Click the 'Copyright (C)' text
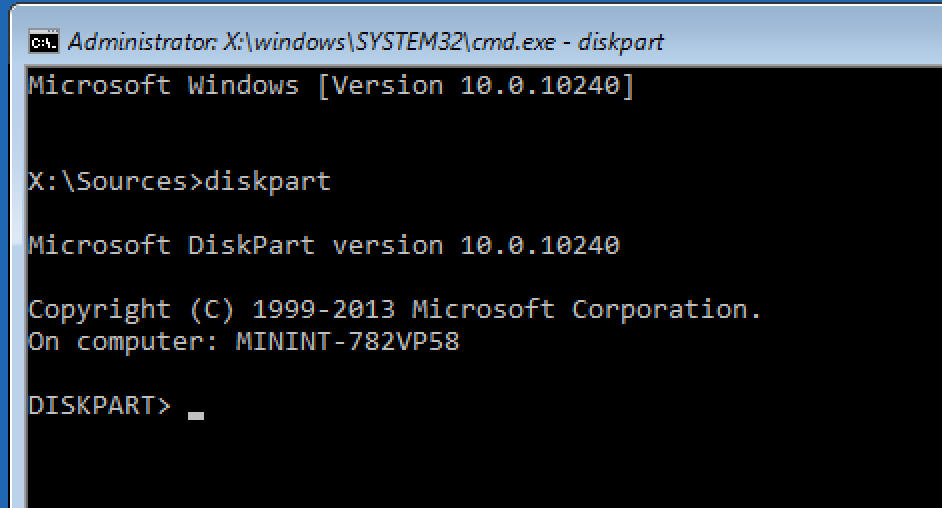The height and width of the screenshot is (508, 942). tap(131, 310)
